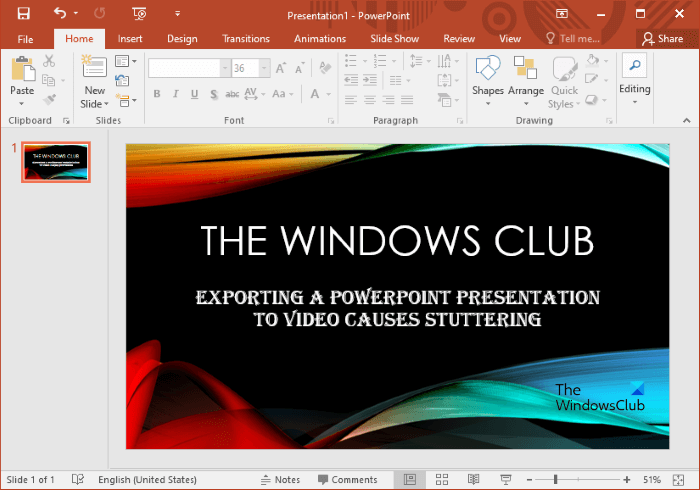
Task: Open the Transitions tab
Action: click(x=246, y=39)
